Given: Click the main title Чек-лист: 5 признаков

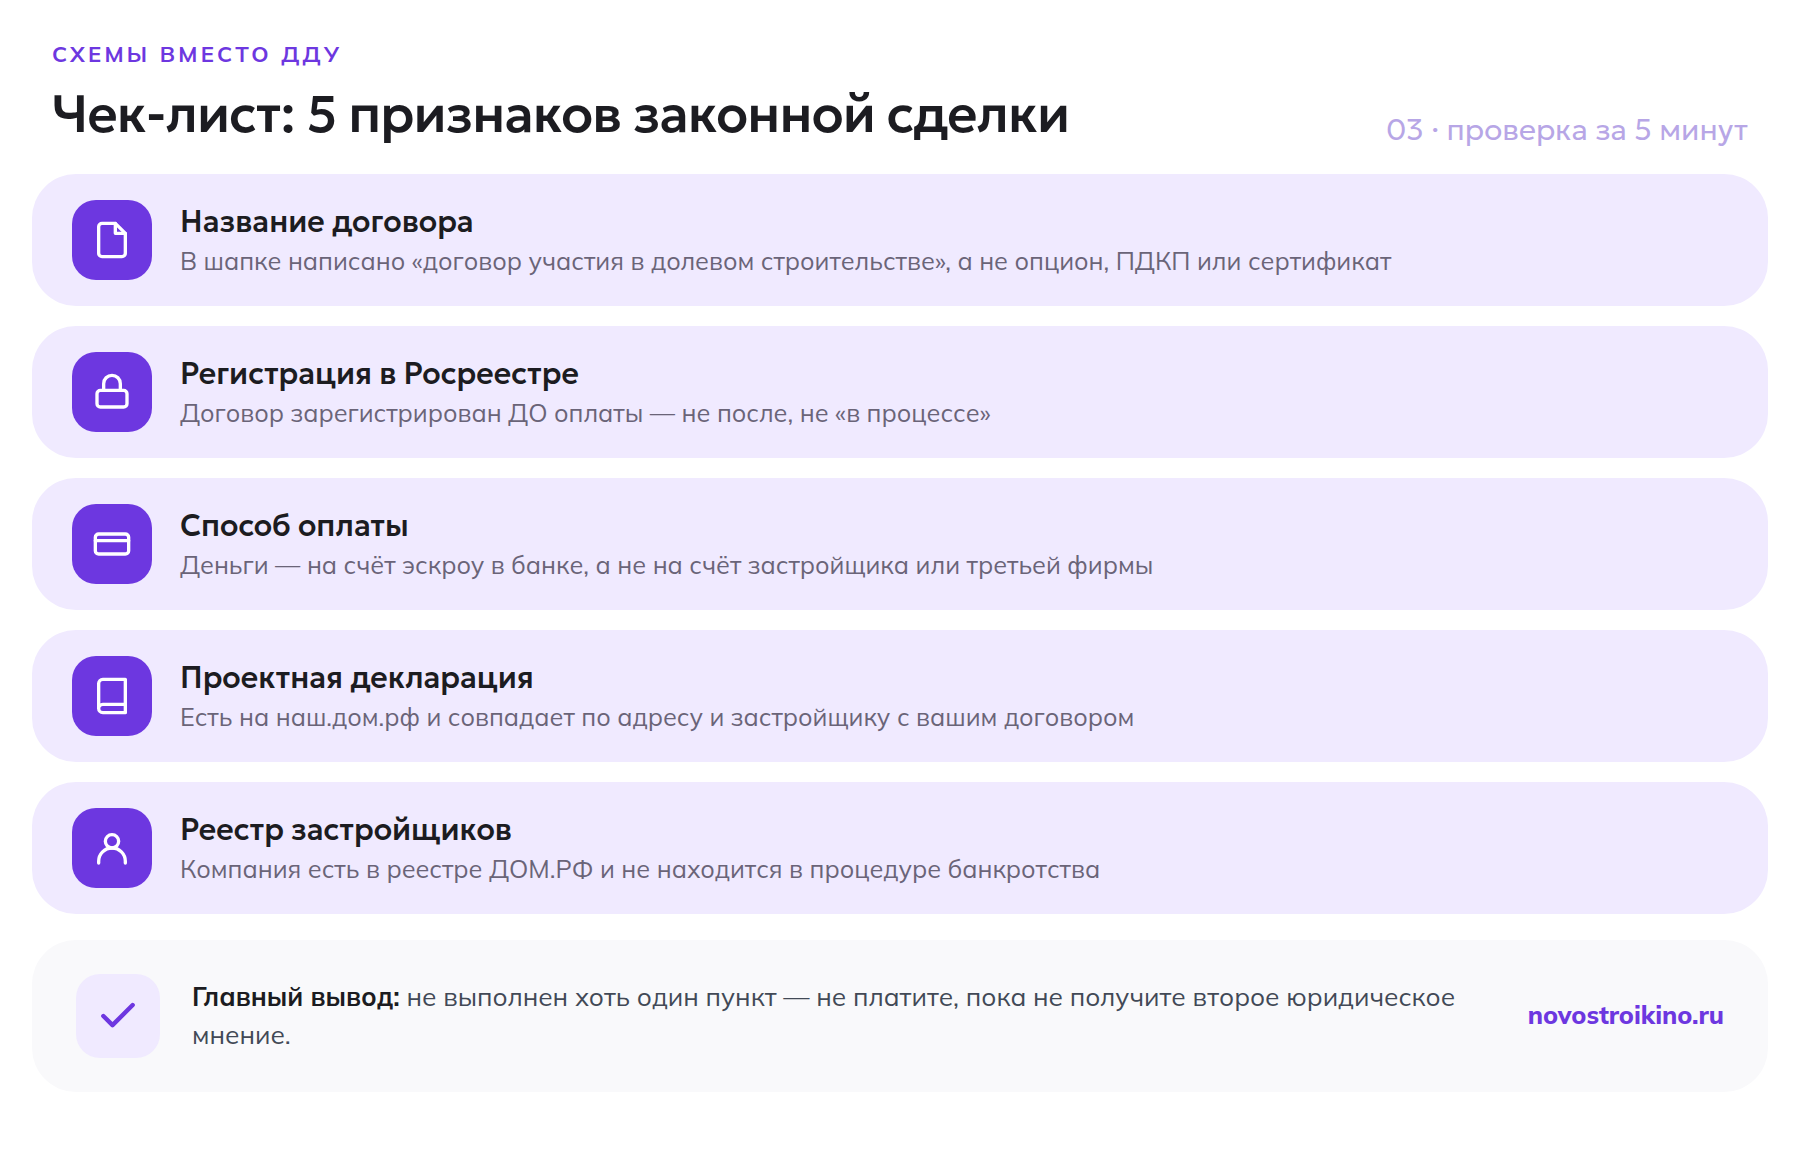Looking at the screenshot, I should click(560, 115).
